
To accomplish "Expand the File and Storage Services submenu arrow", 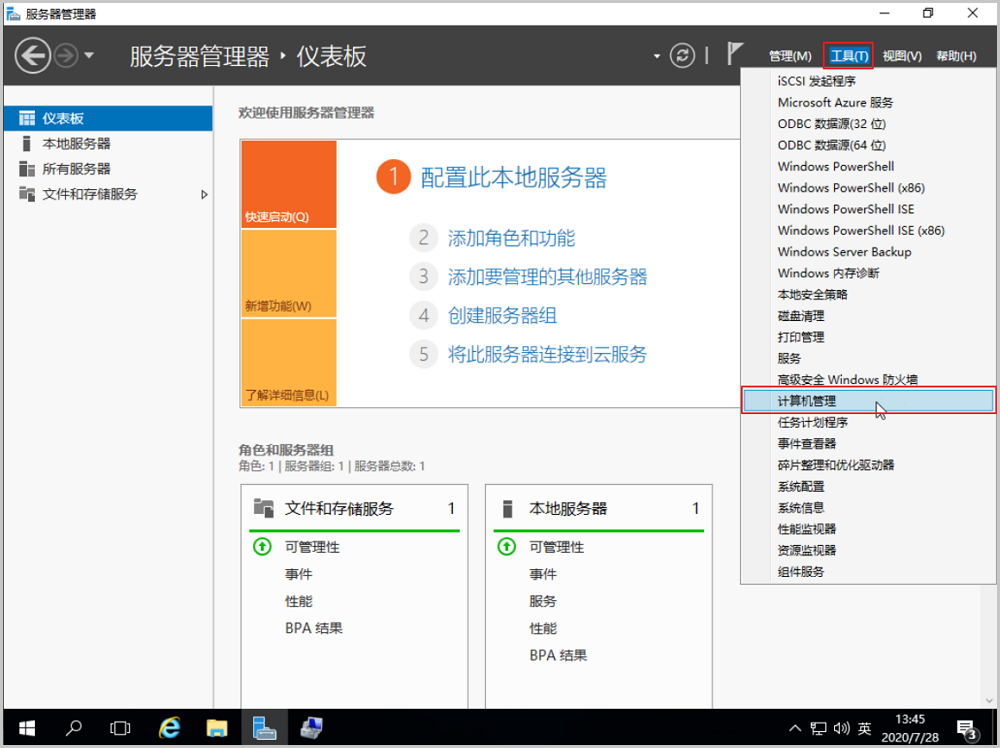I will [x=205, y=194].
